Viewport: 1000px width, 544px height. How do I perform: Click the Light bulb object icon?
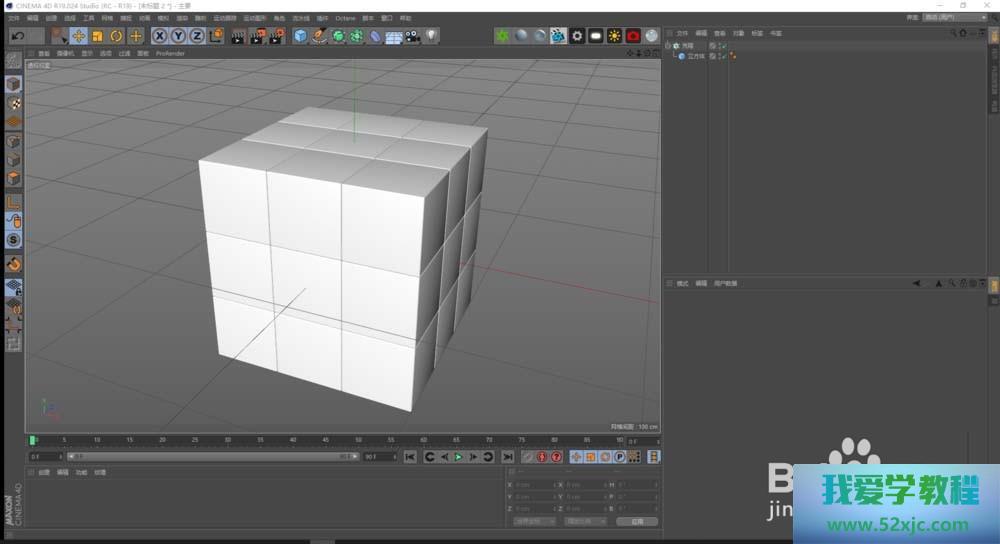coord(431,36)
